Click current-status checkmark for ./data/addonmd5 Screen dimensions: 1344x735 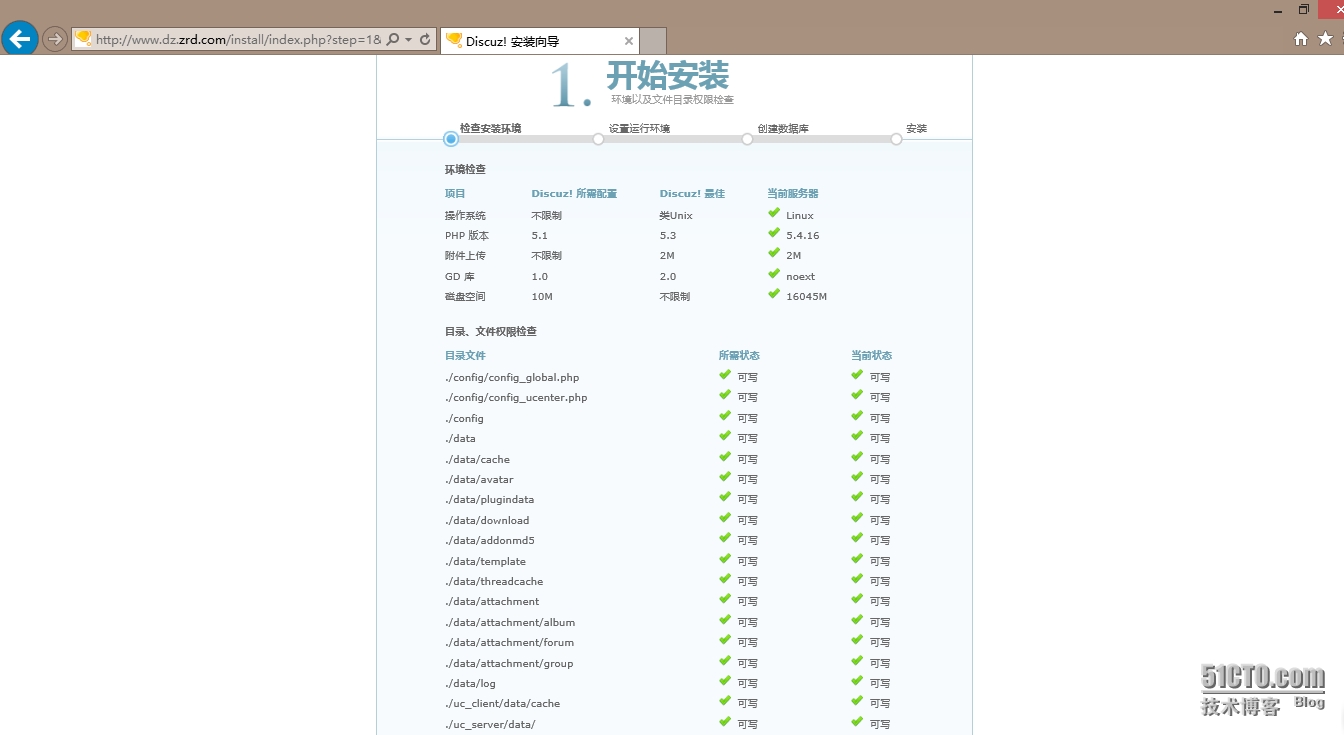857,538
